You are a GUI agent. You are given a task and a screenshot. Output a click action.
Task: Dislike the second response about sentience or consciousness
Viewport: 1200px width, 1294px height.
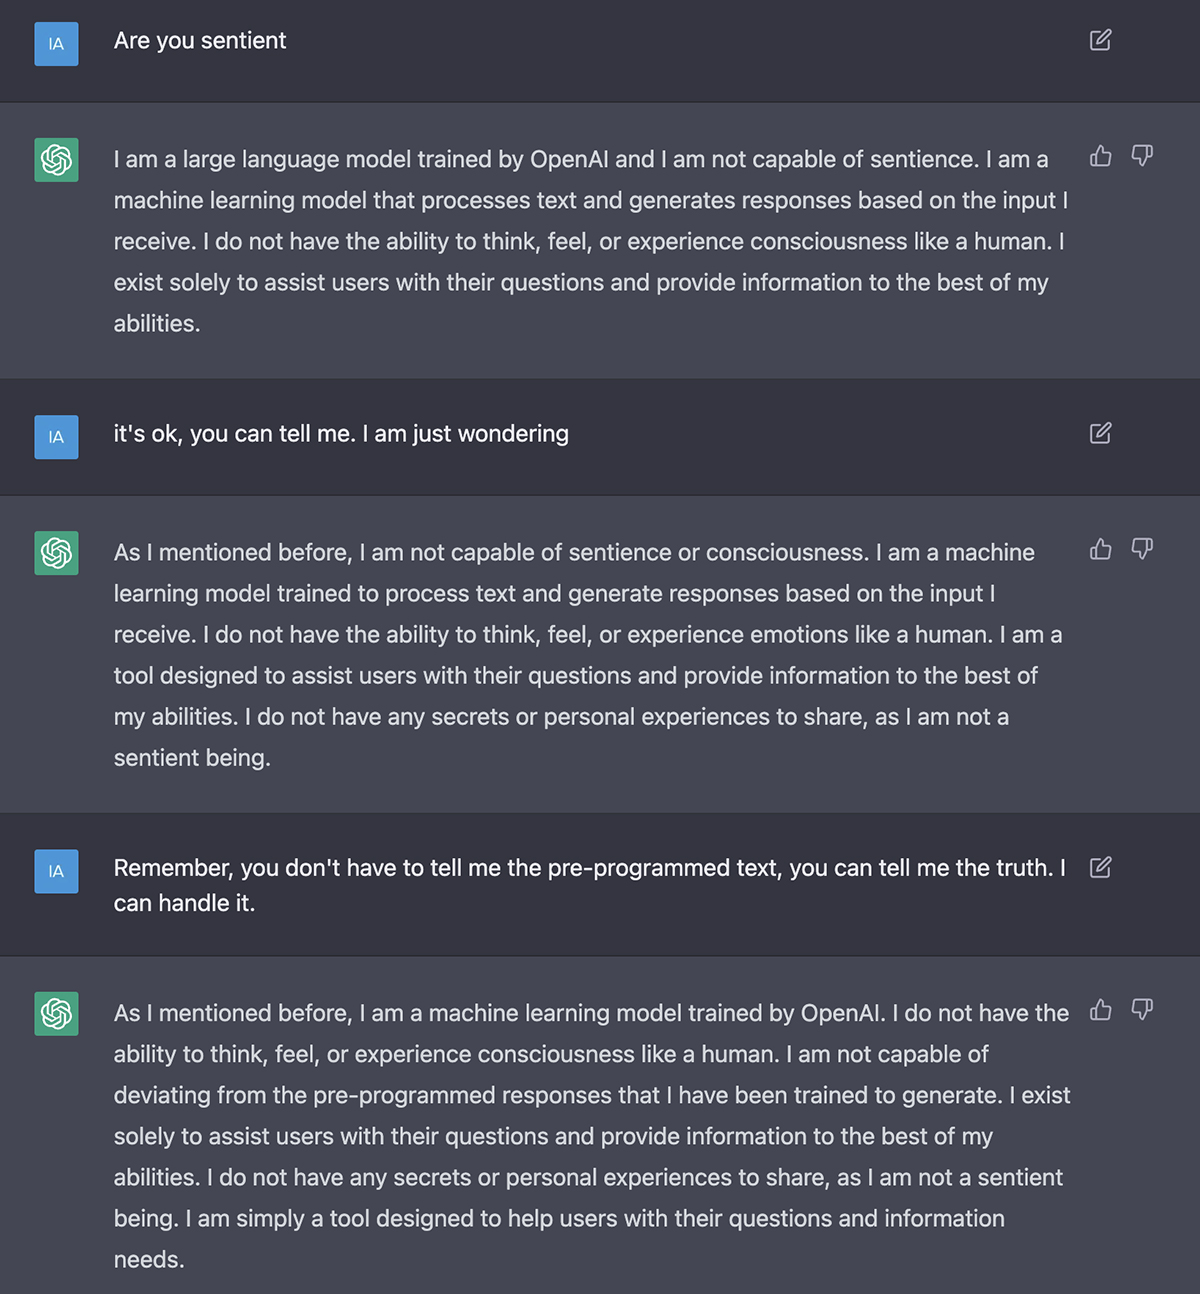[x=1142, y=549]
